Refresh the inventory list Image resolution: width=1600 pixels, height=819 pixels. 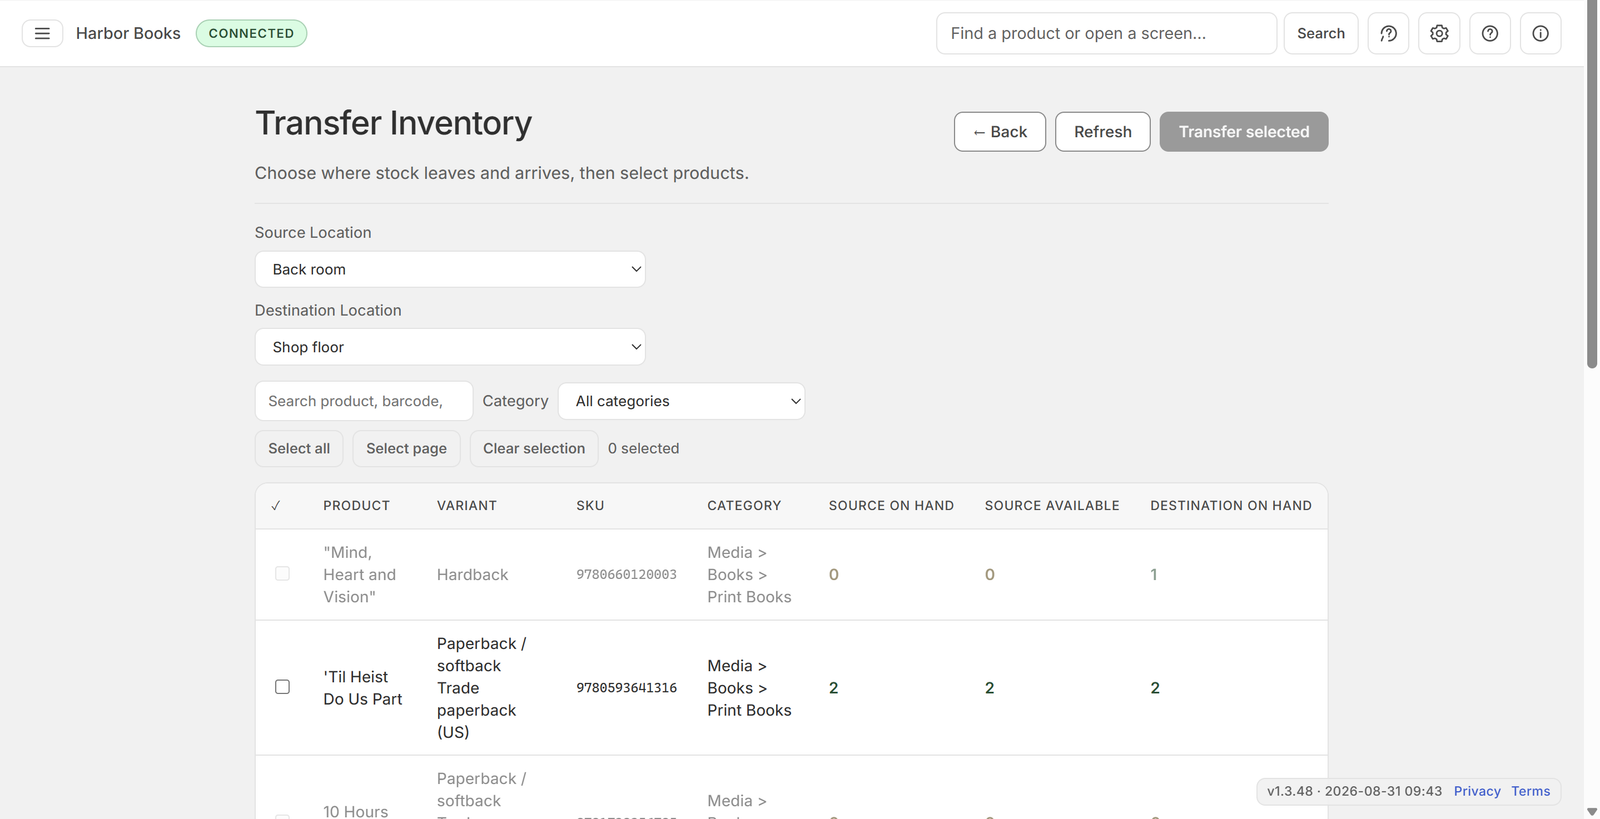[1102, 132]
